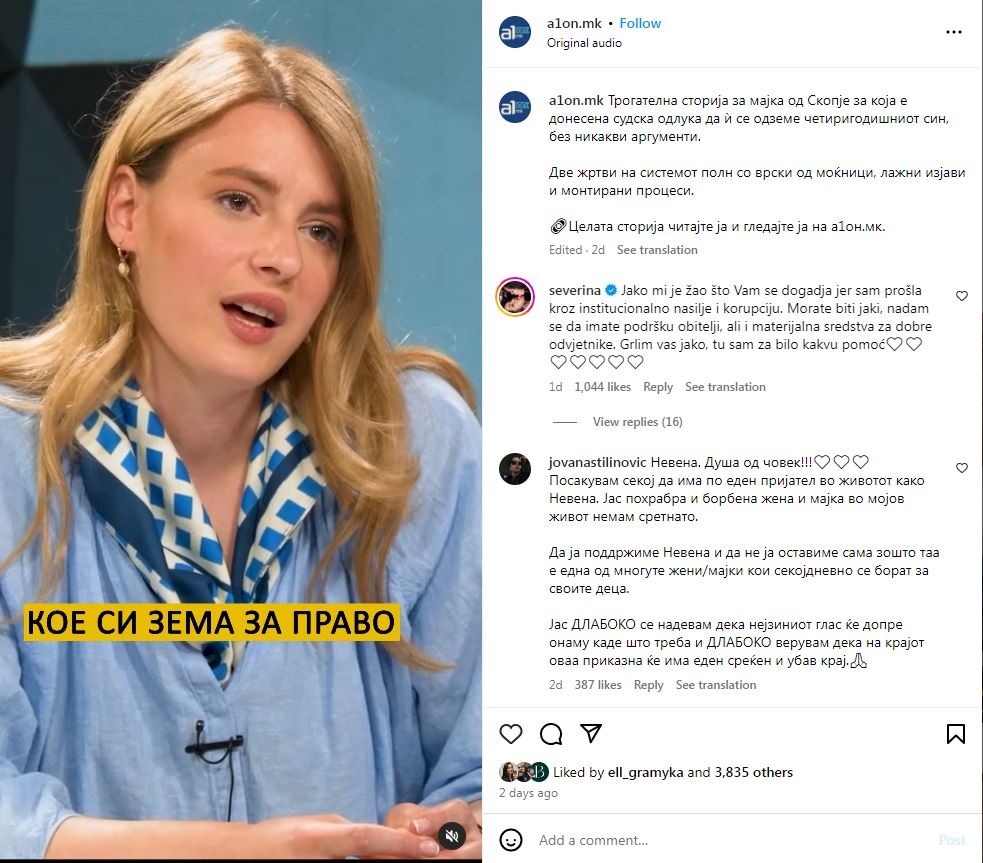This screenshot has width=983, height=863.
Task: Open emoji picker in comment box
Action: 511,840
